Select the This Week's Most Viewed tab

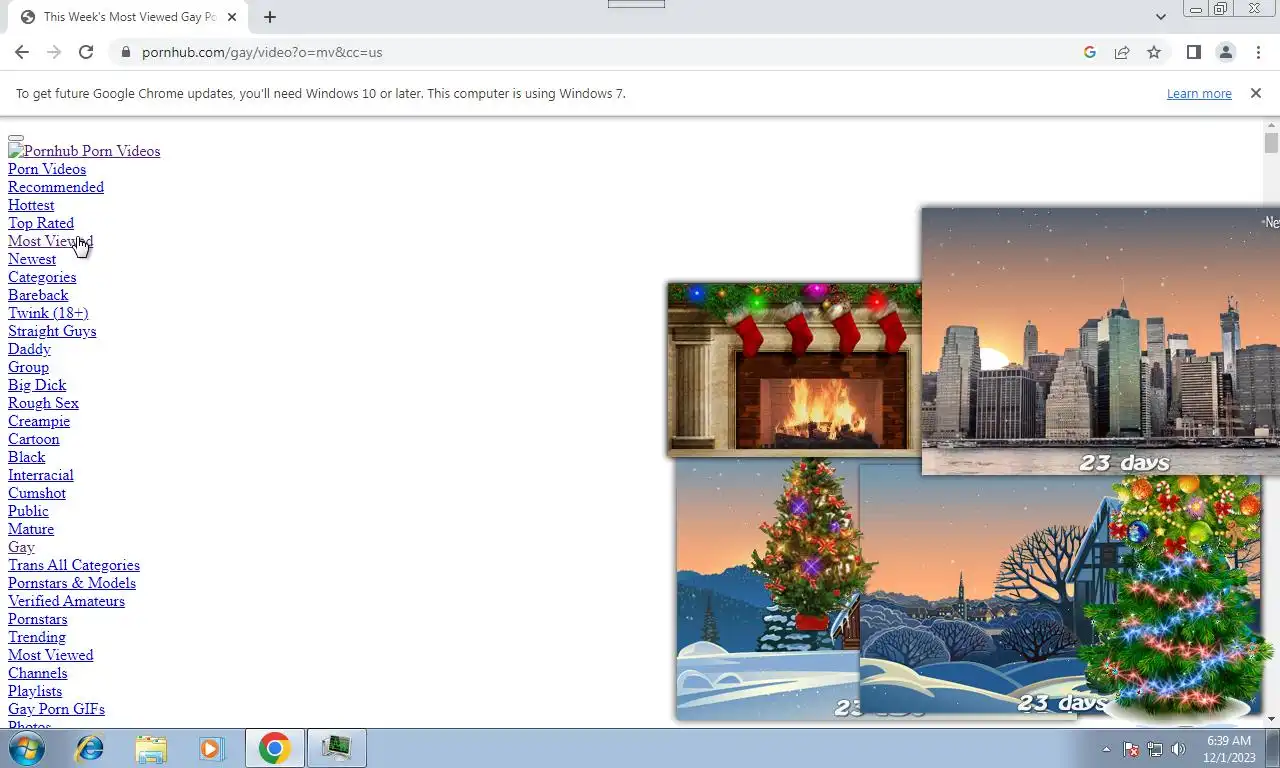pos(128,17)
